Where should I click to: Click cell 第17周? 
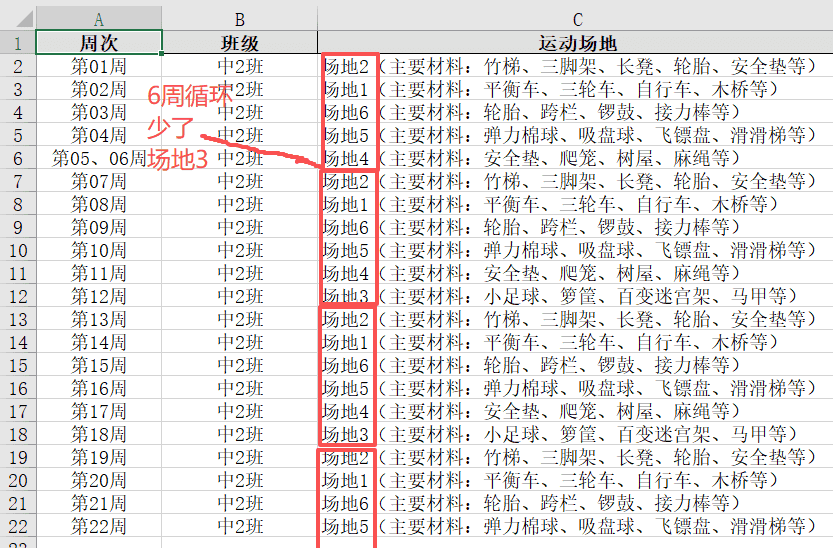click(x=99, y=411)
